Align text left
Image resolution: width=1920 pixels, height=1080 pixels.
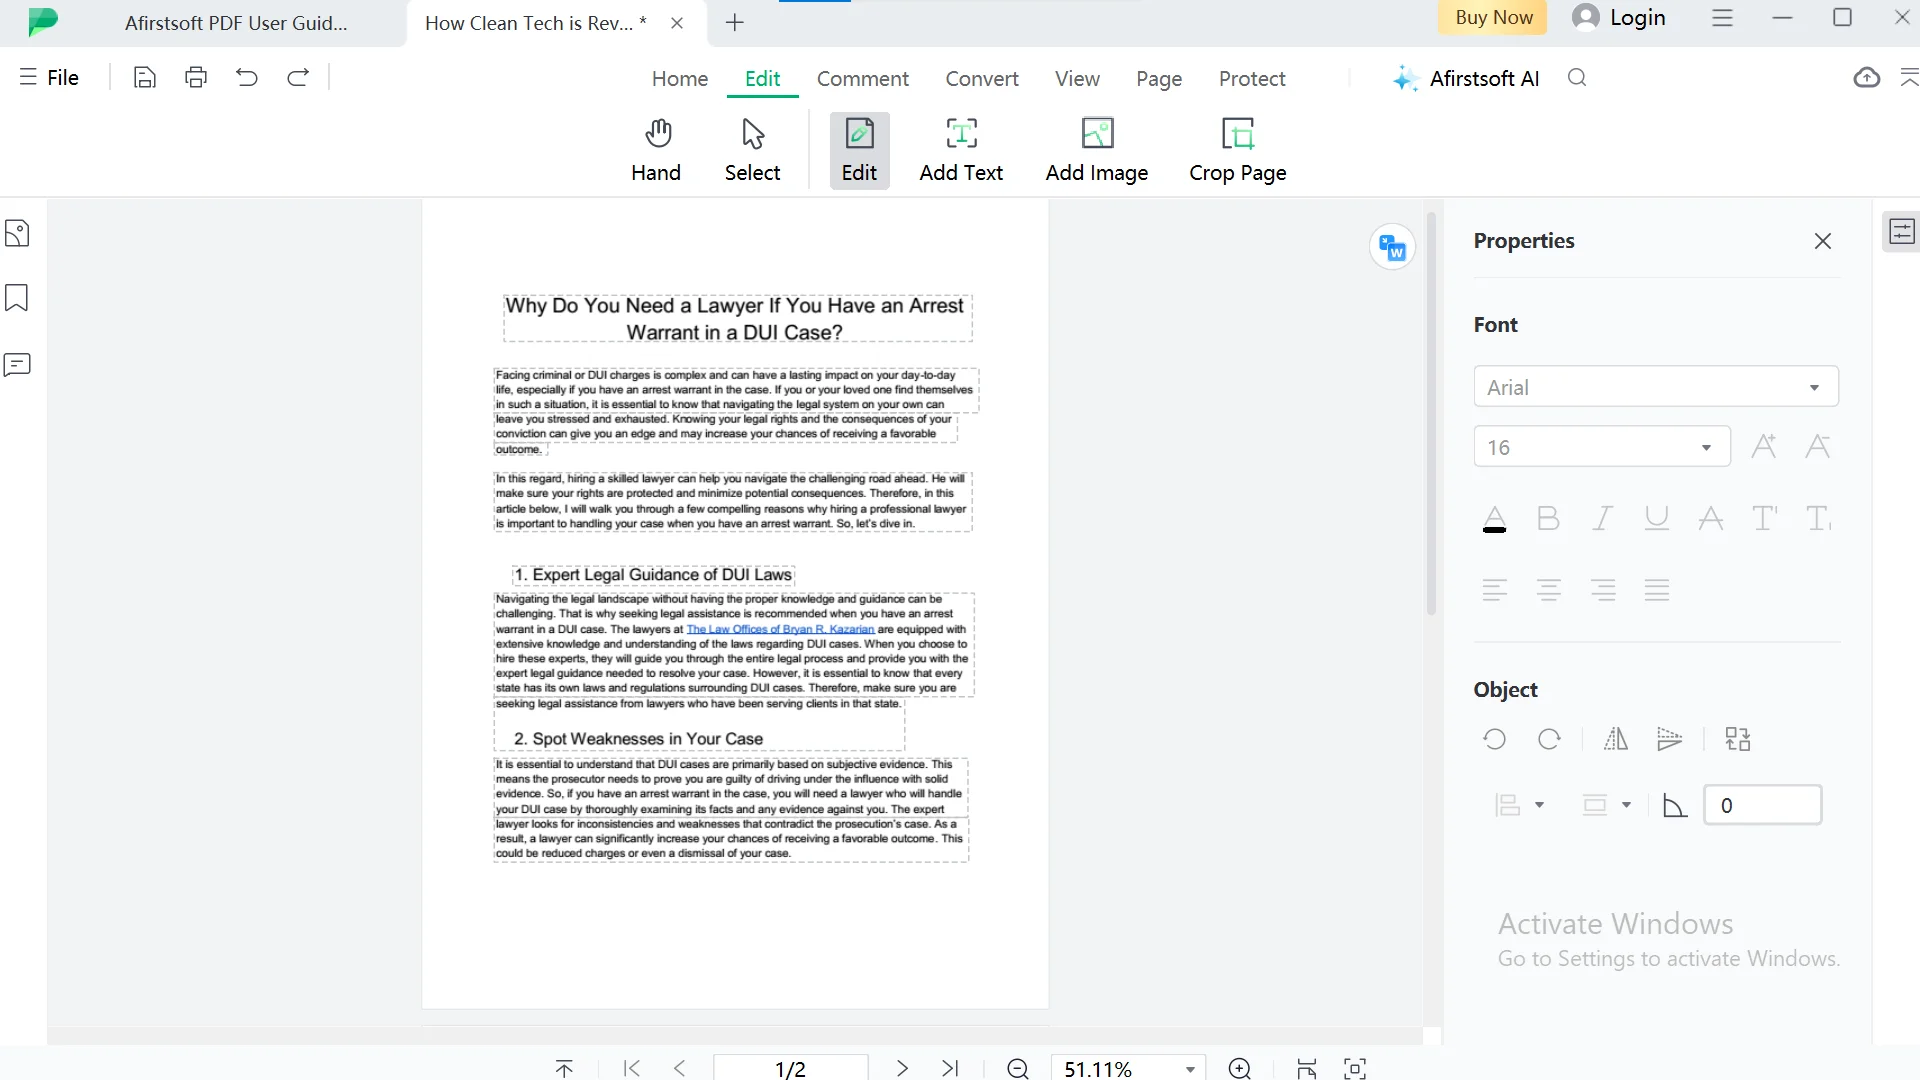tap(1495, 590)
